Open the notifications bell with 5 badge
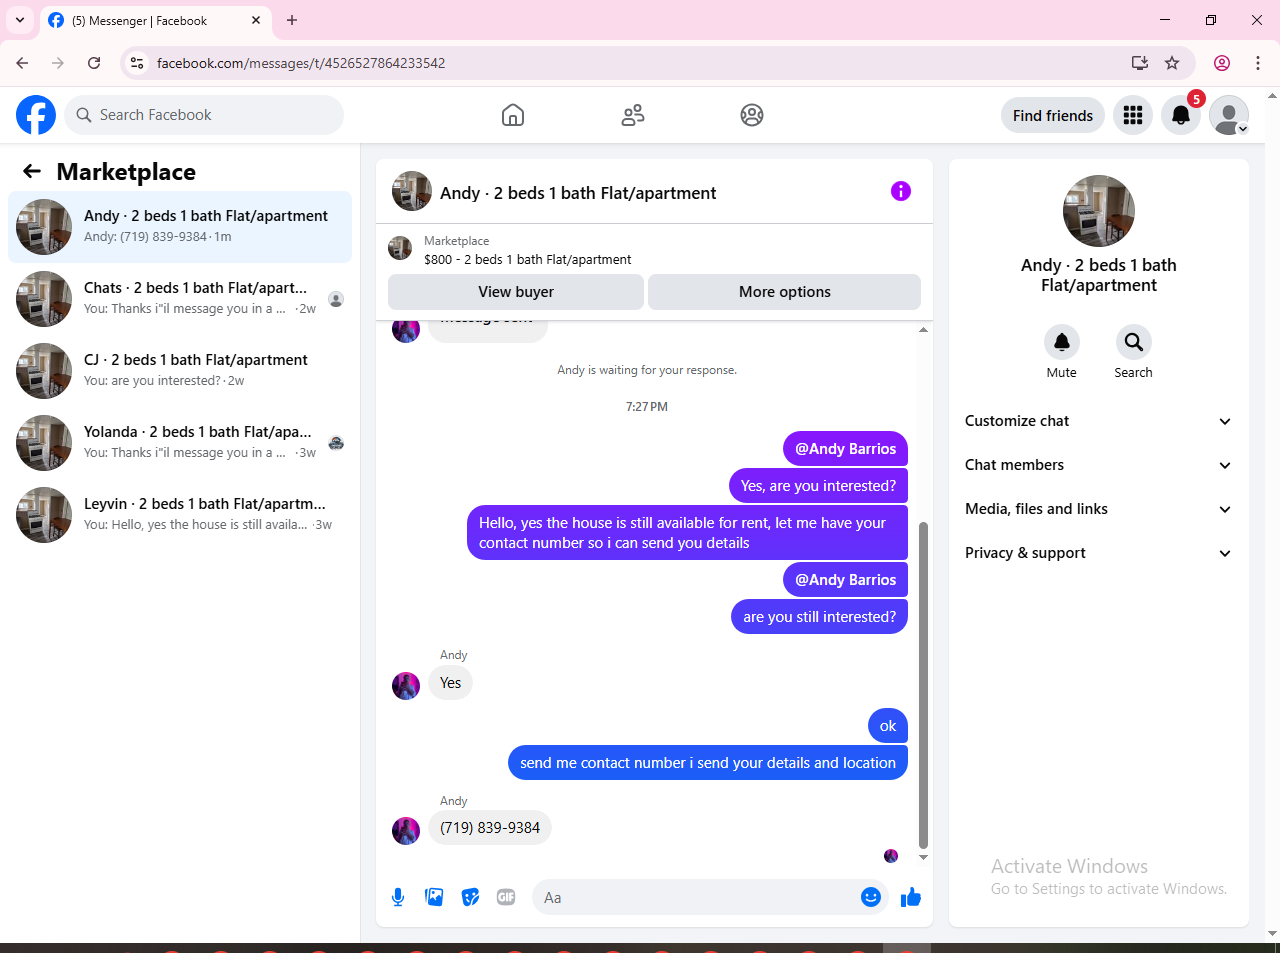 click(x=1181, y=115)
